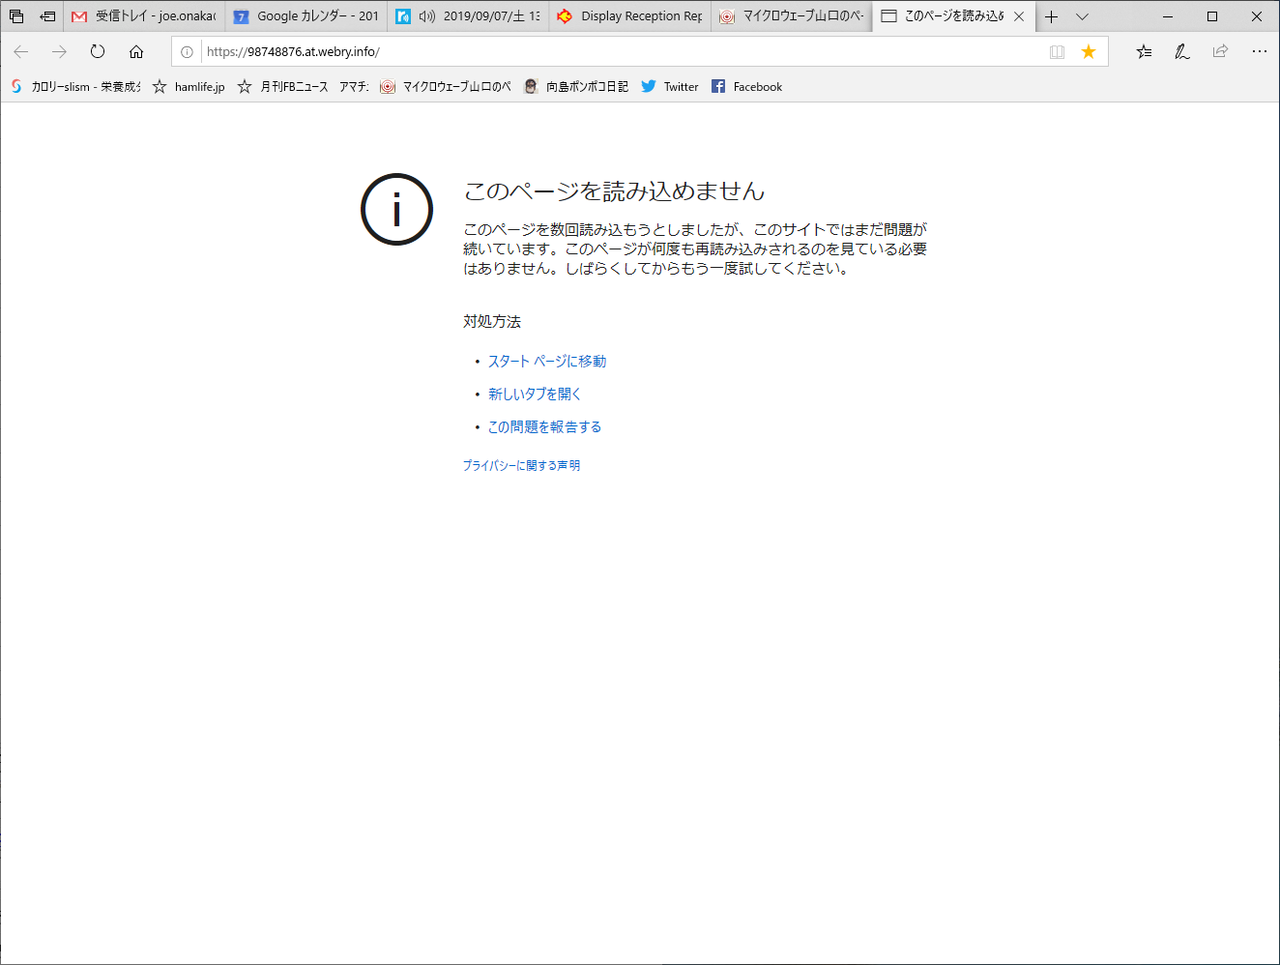Click the circled info icon
Viewport: 1280px width, 965px height.
[397, 210]
